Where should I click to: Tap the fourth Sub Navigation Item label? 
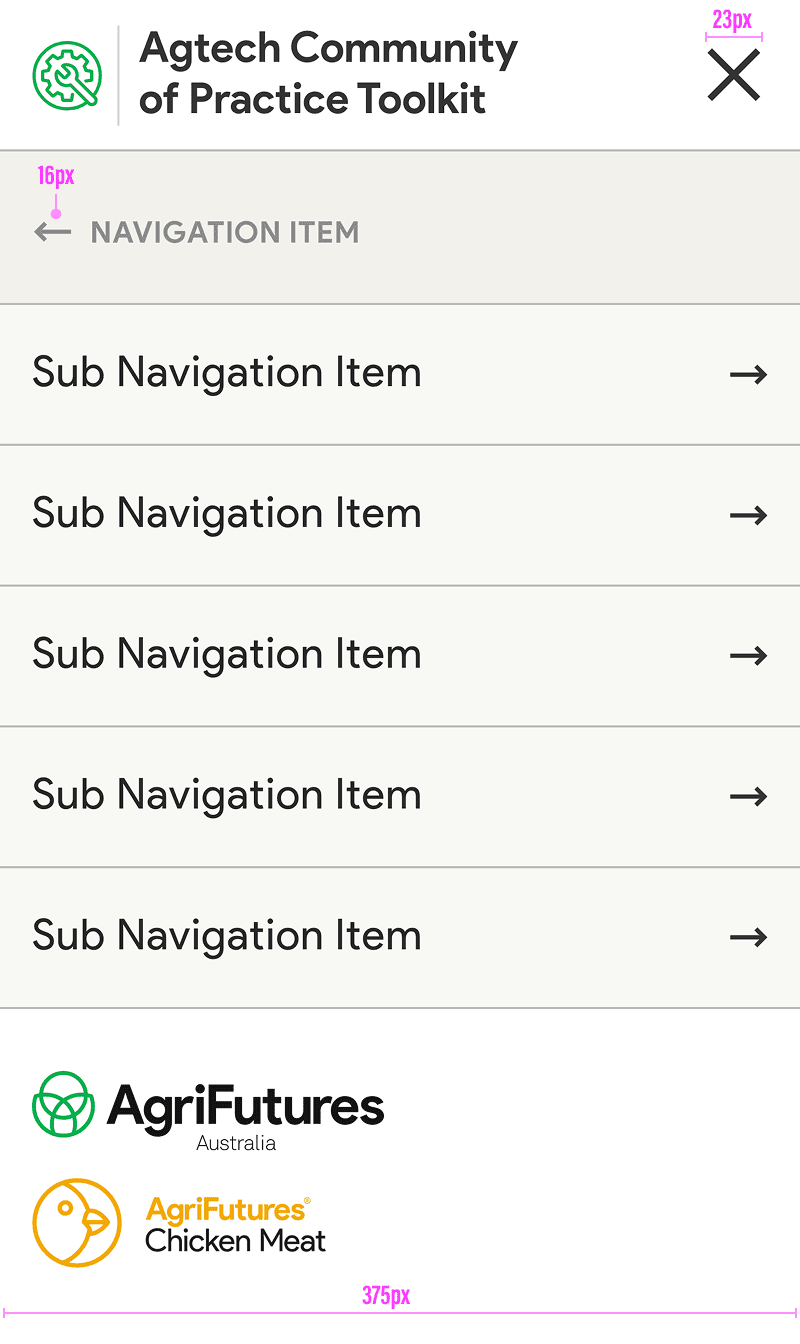point(227,796)
